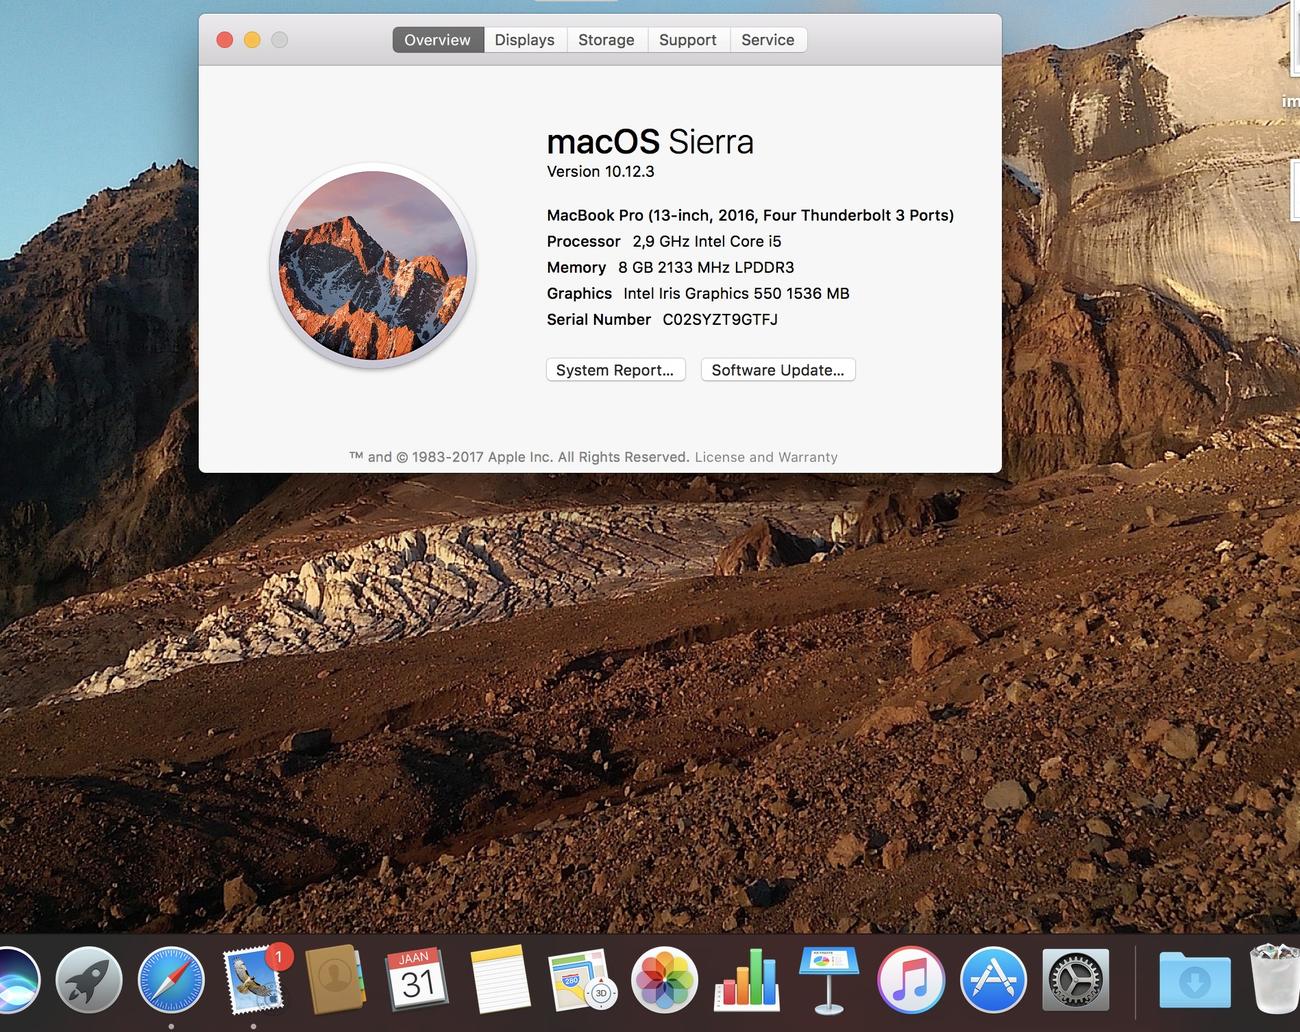Open Trash in the Dock
Screen dimensions: 1300x1032
pyautogui.click(x=1276, y=978)
